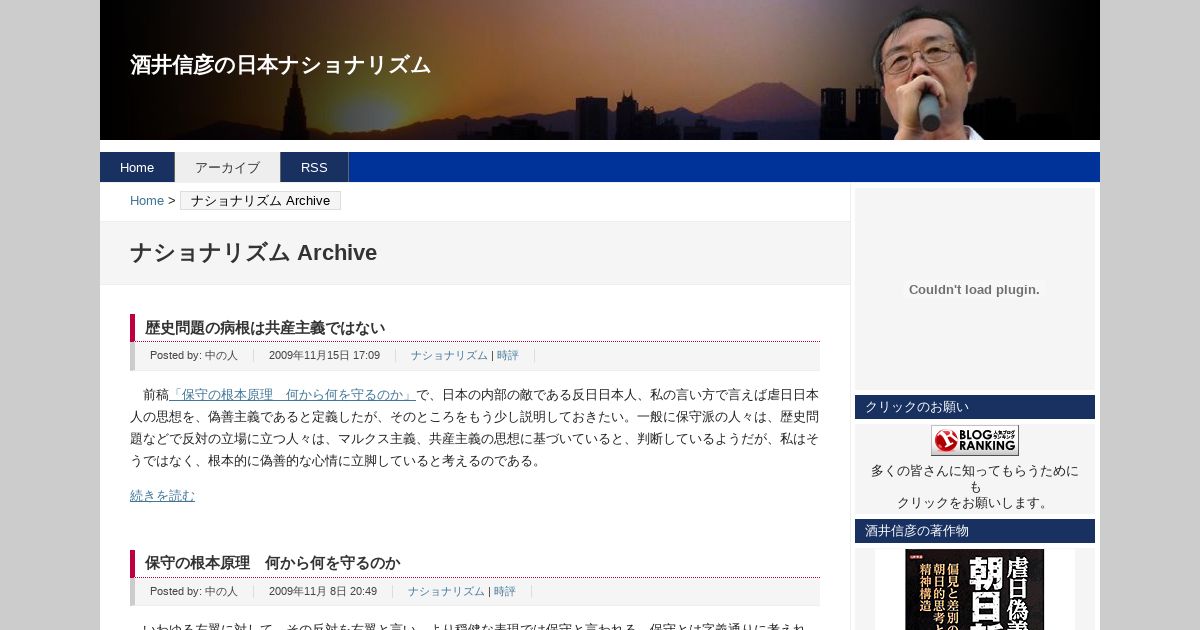Click the date 2009年11月 8日 20:49
This screenshot has height=630, width=1200.
323,591
